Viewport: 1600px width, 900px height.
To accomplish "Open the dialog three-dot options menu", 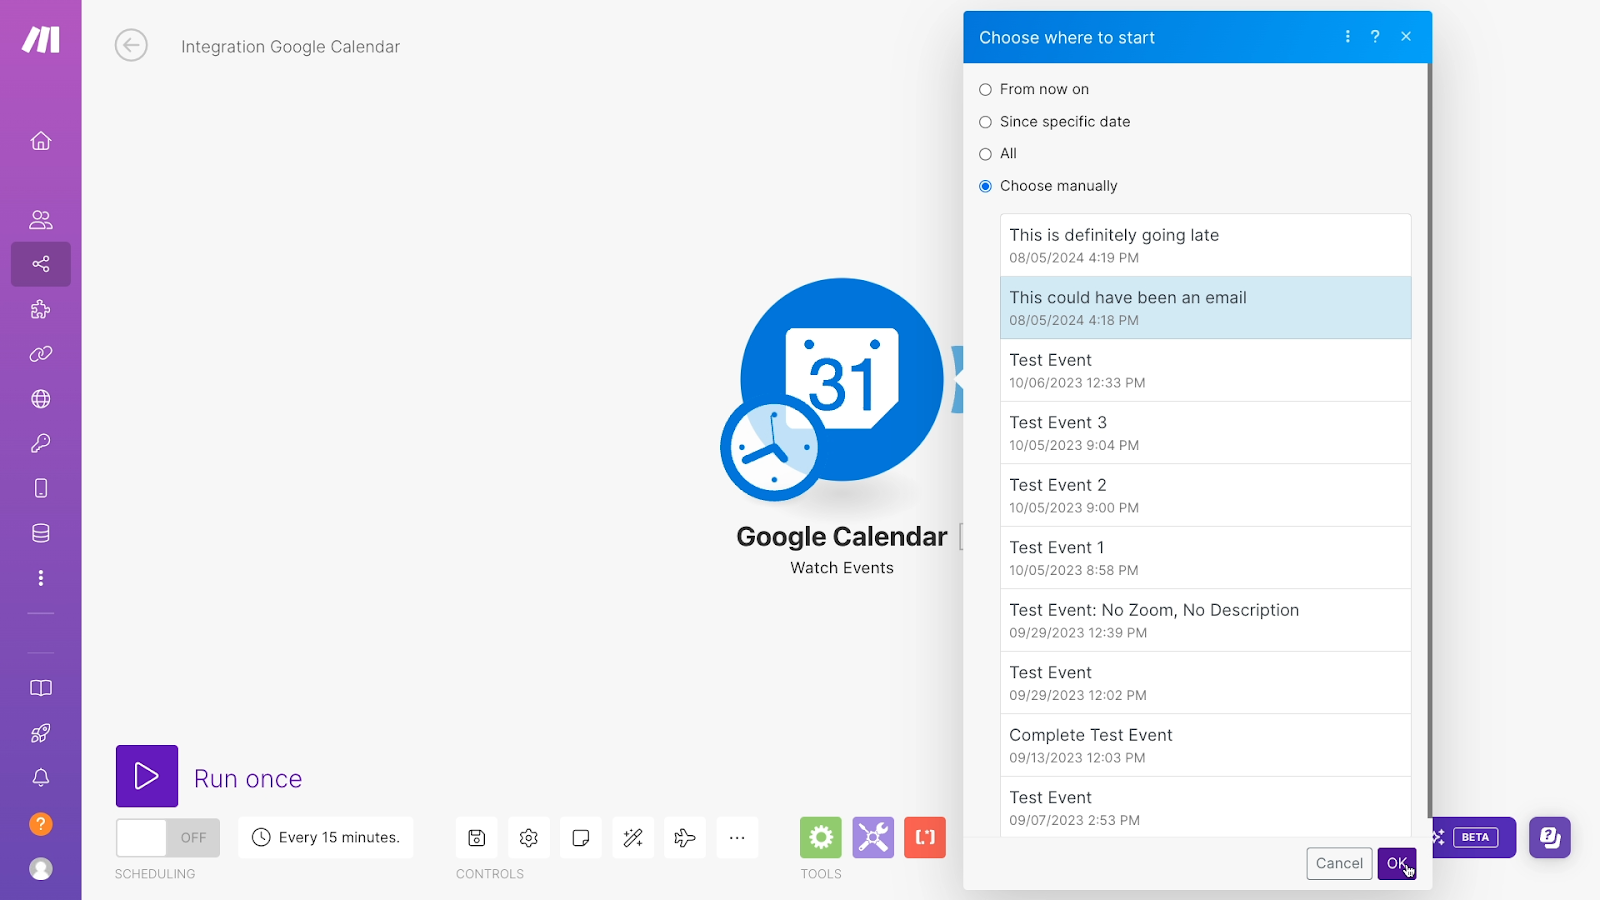I will 1348,37.
